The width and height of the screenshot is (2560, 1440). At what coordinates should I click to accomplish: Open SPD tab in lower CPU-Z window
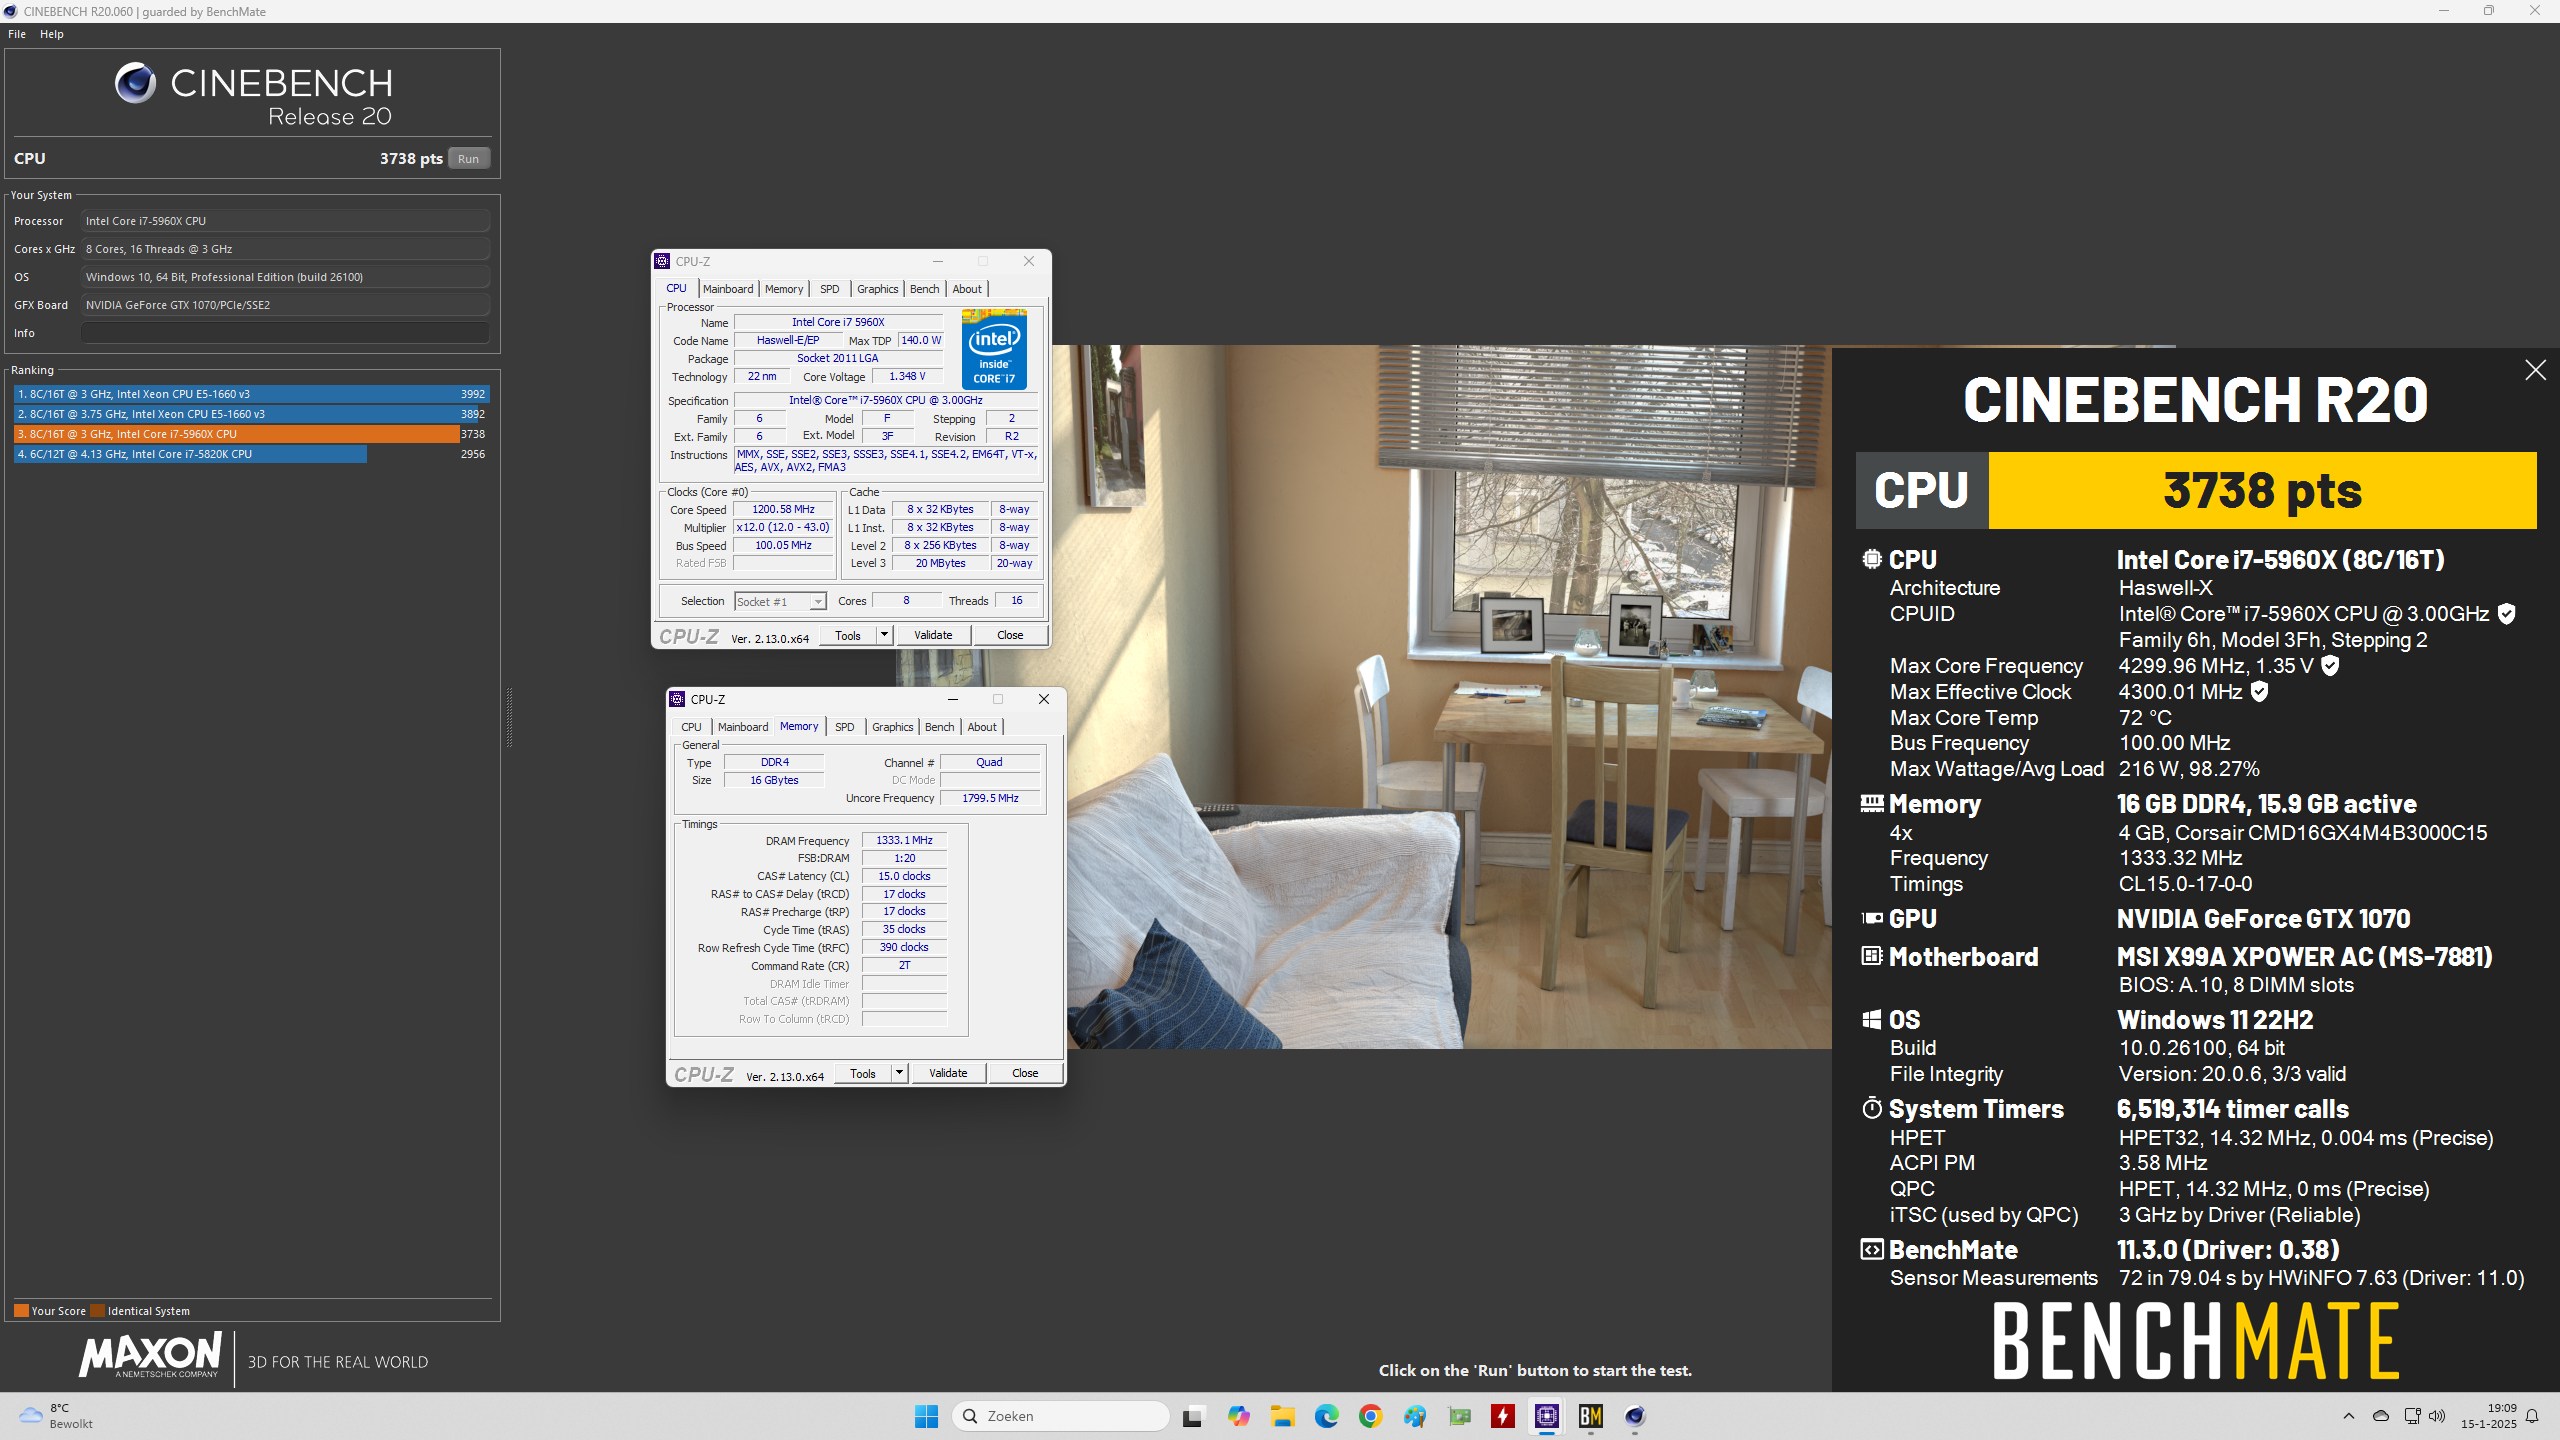coord(845,727)
